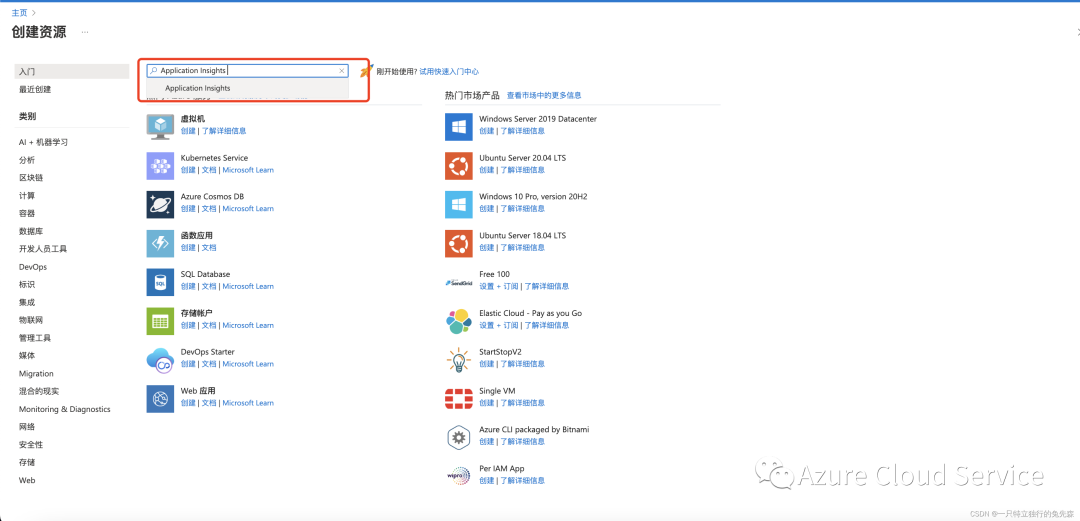Click the DevOps Starter cloud icon
The image size is (1080, 521).
click(160, 360)
